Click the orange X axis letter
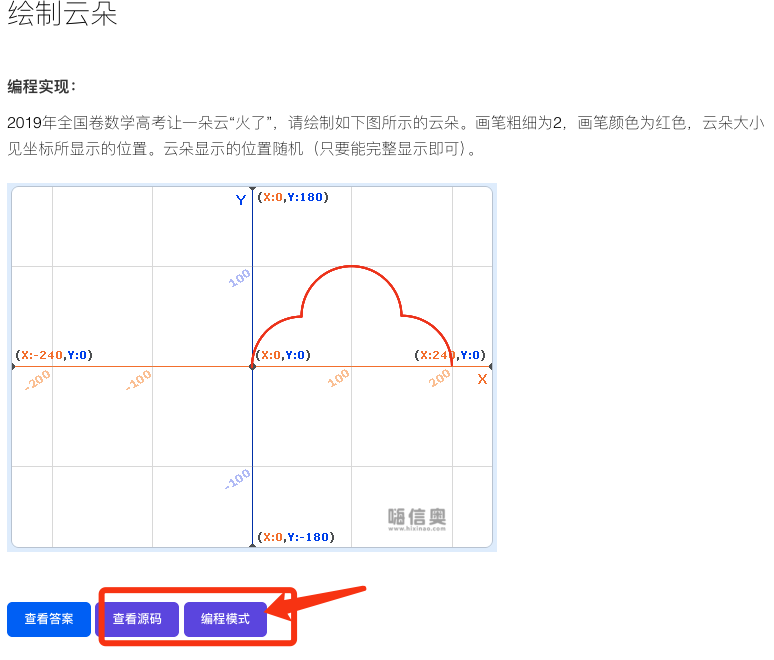The width and height of the screenshot is (774, 660). click(x=482, y=379)
